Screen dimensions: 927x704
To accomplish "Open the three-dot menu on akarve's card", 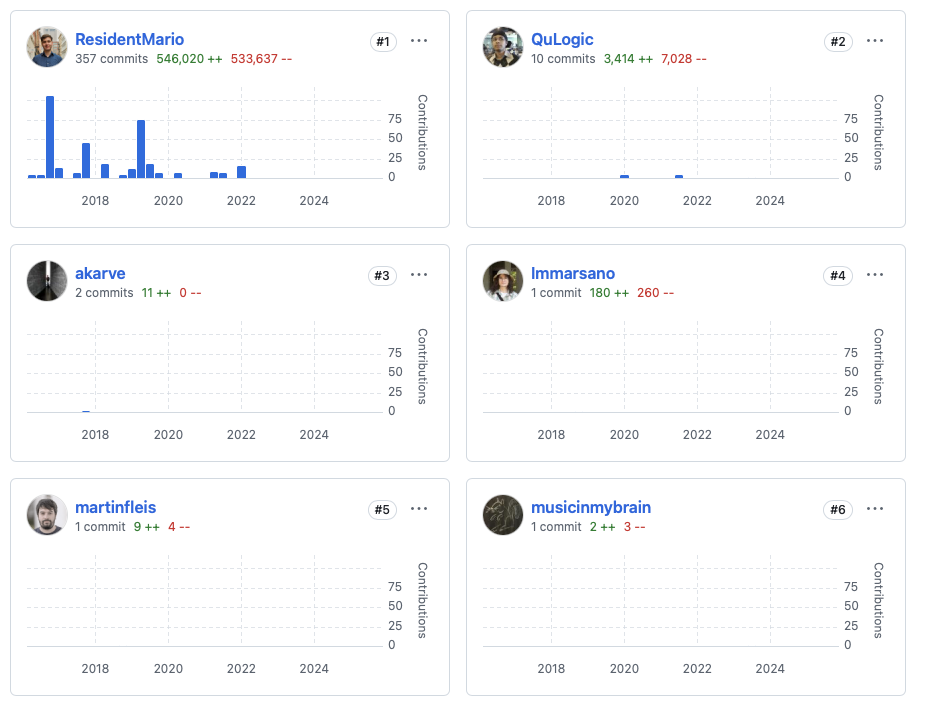I will click(419, 275).
